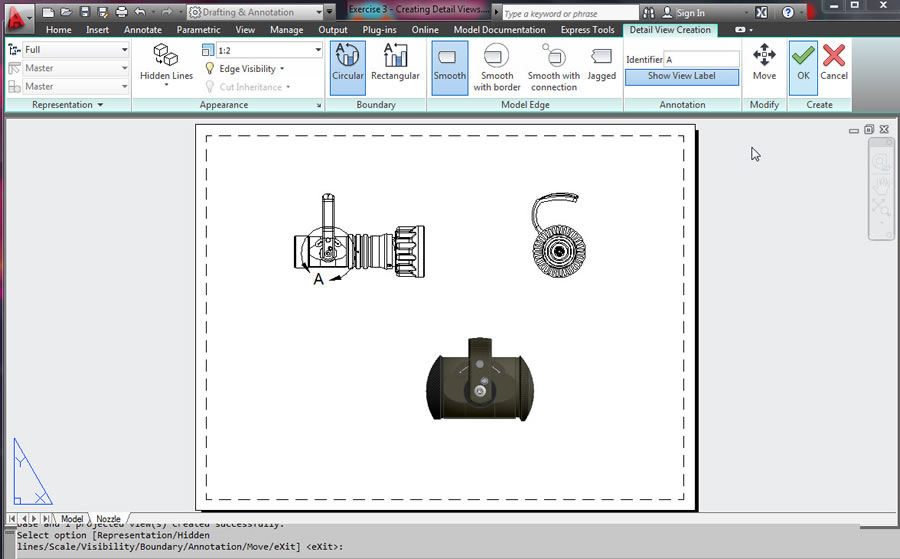Image resolution: width=900 pixels, height=559 pixels.
Task: Click the green OK checkmark
Action: tap(803, 63)
